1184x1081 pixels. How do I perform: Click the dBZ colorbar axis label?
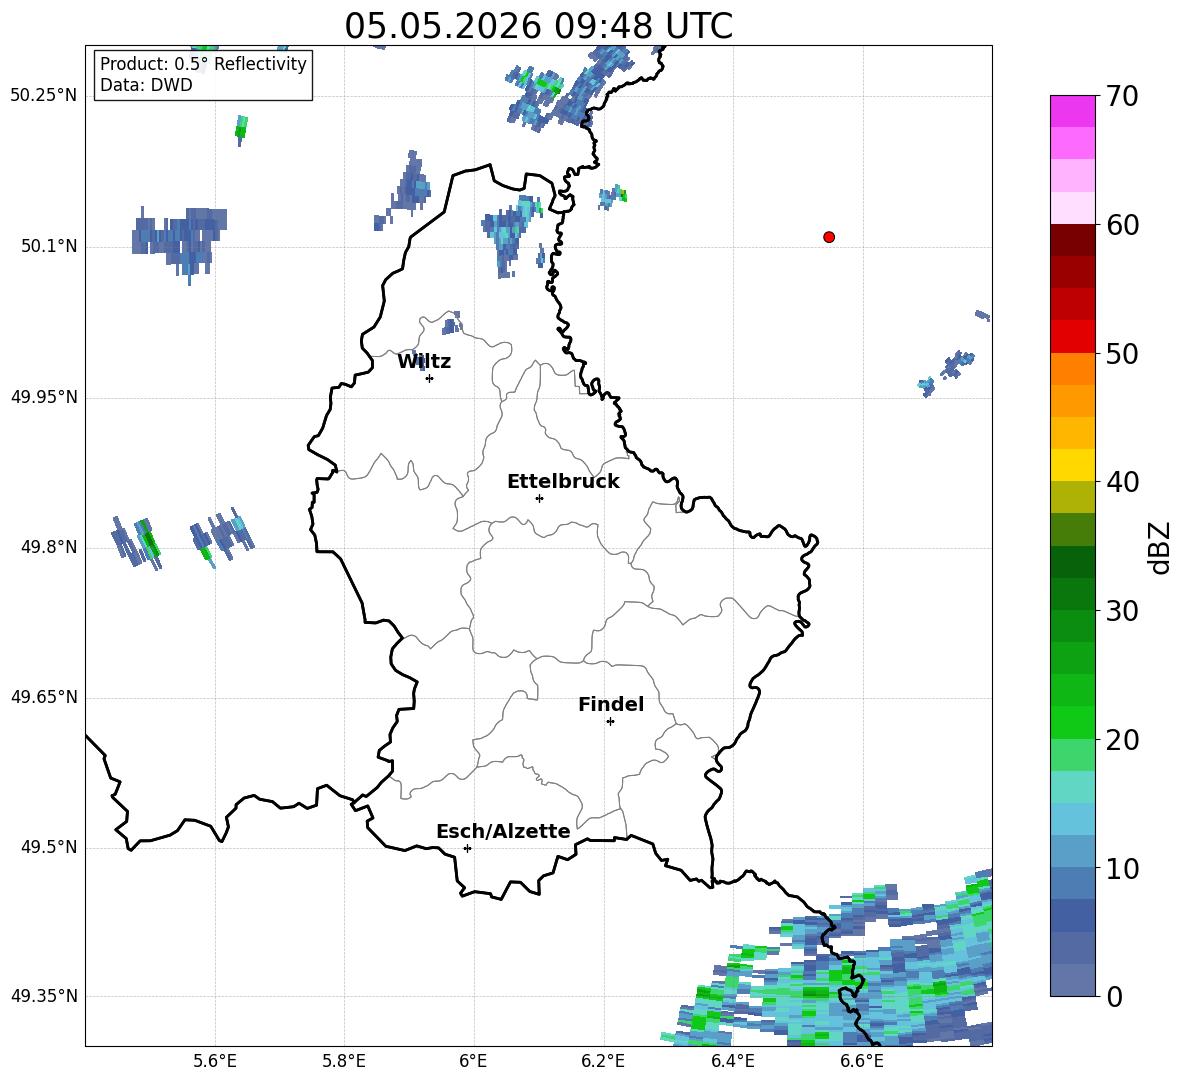click(x=1159, y=547)
